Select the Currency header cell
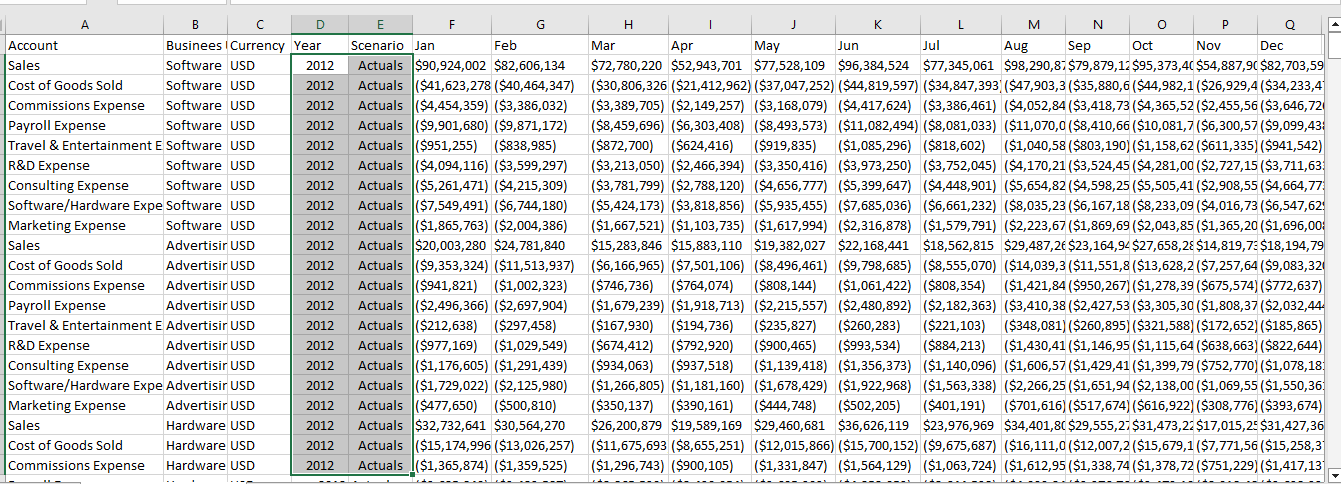The height and width of the screenshot is (484, 1341). point(259,45)
